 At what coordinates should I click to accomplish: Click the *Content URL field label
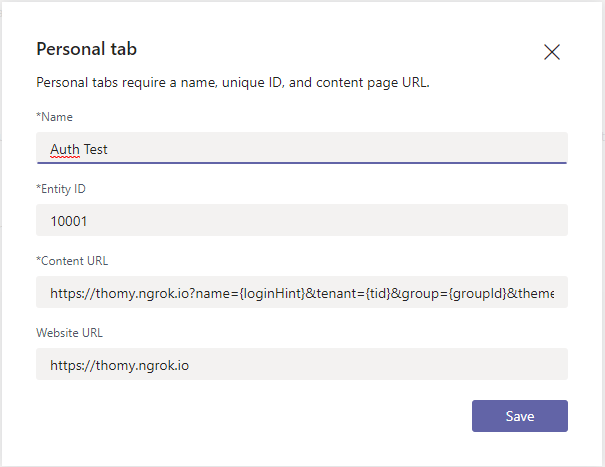click(x=72, y=261)
